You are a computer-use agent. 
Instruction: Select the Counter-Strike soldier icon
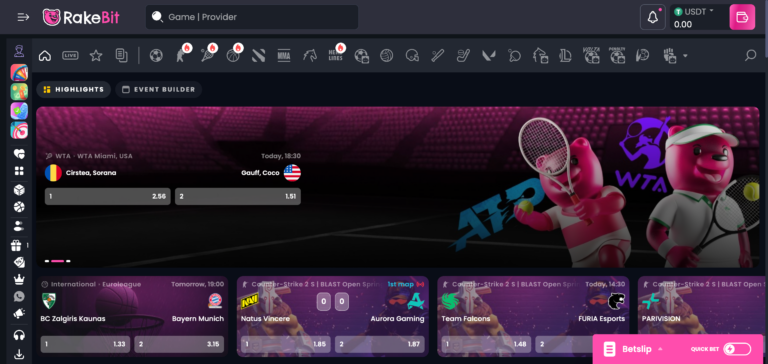(182, 55)
